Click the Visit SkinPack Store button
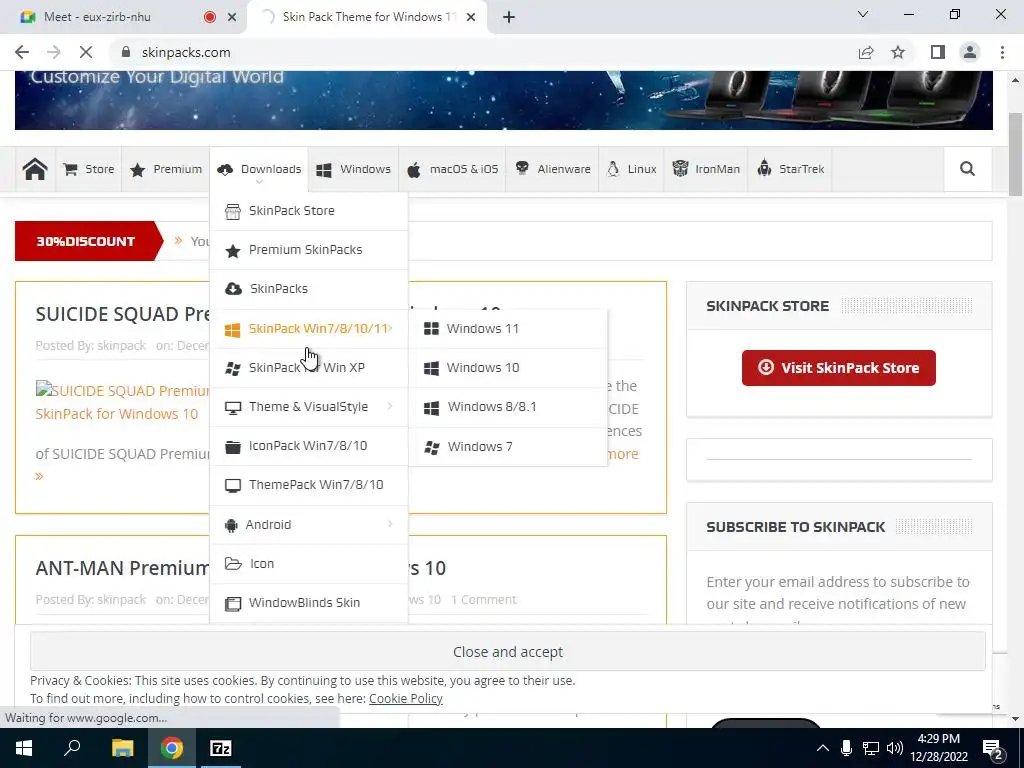1024x768 pixels. pyautogui.click(x=839, y=368)
